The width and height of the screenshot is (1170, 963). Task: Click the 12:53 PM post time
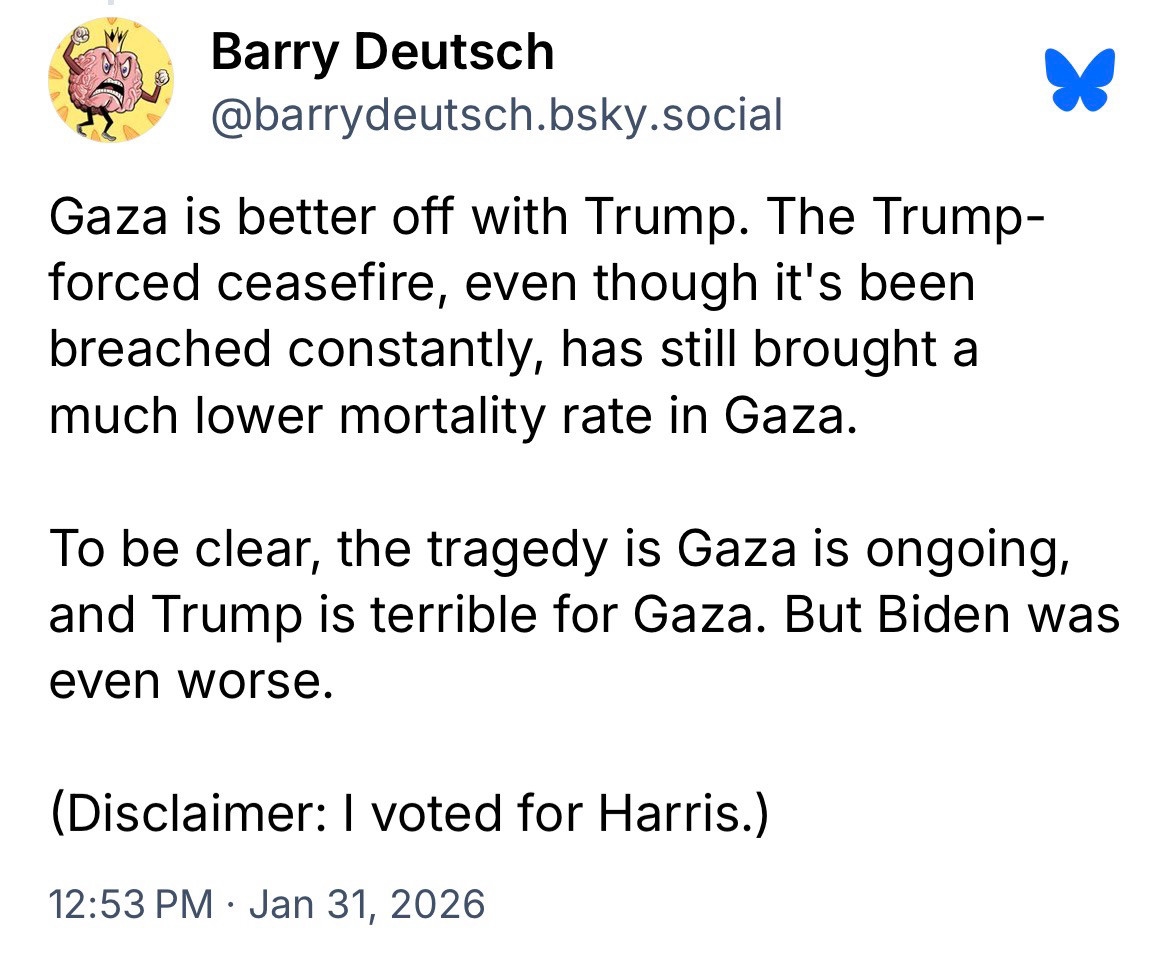(x=131, y=904)
